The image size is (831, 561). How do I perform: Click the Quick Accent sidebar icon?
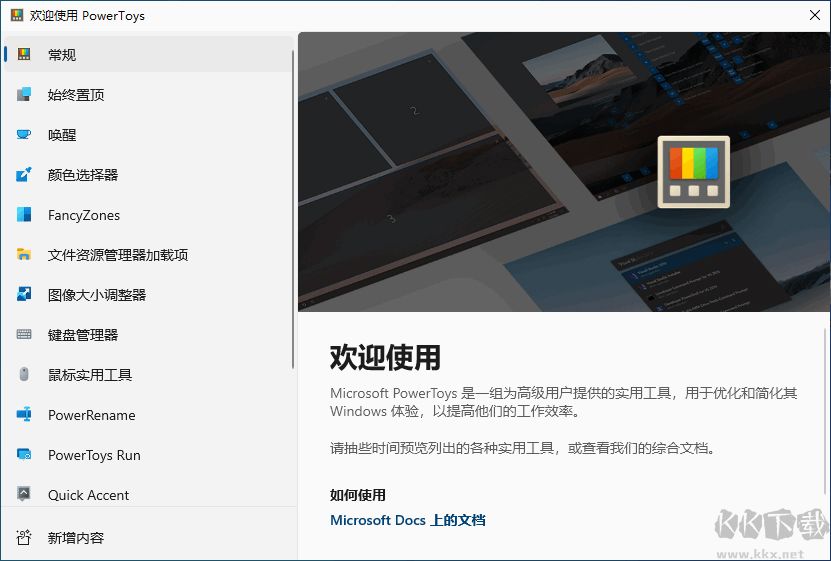point(24,495)
